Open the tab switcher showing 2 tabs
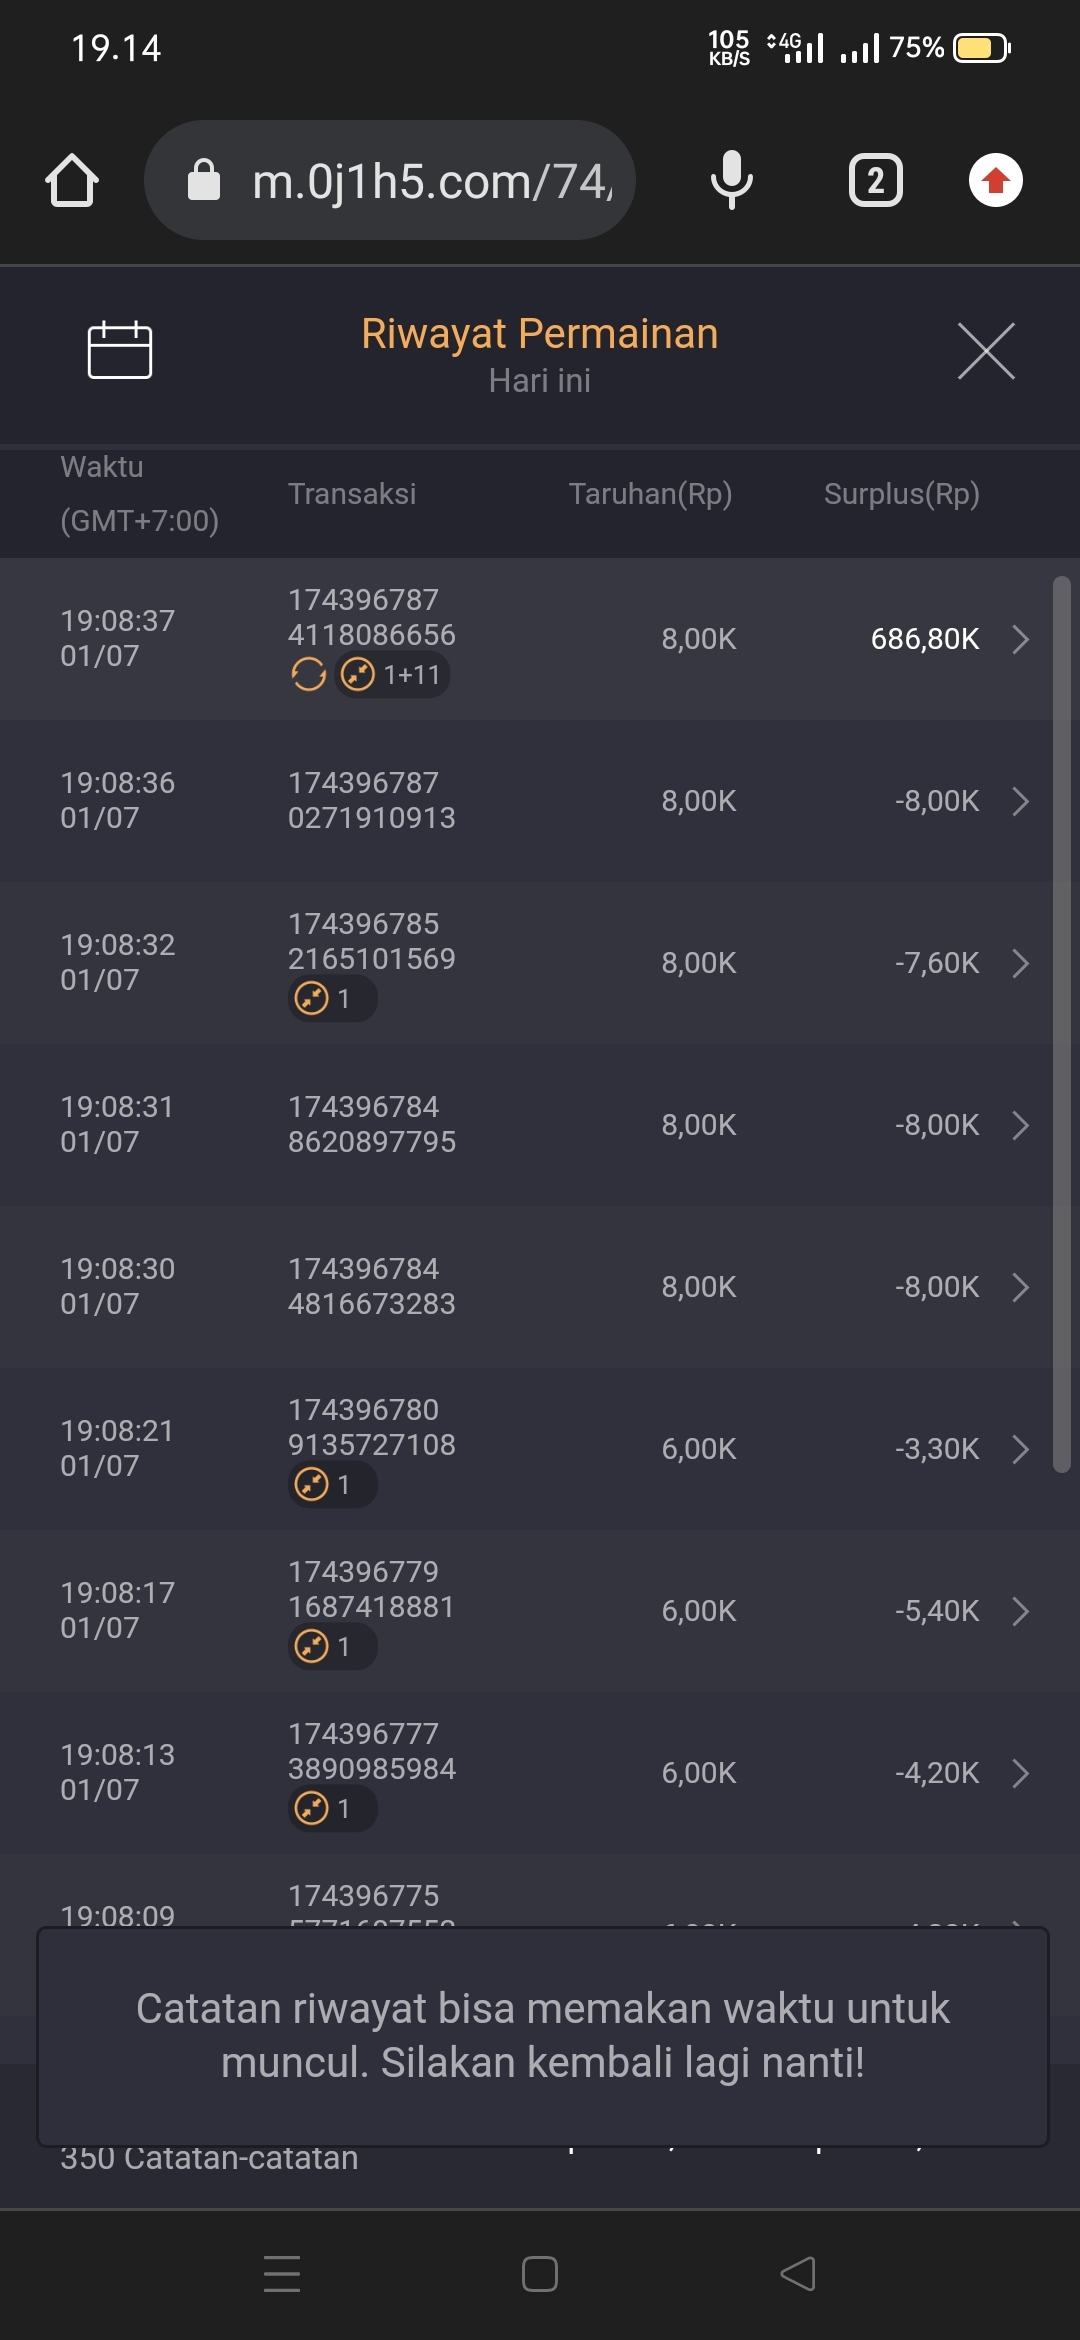 [875, 181]
